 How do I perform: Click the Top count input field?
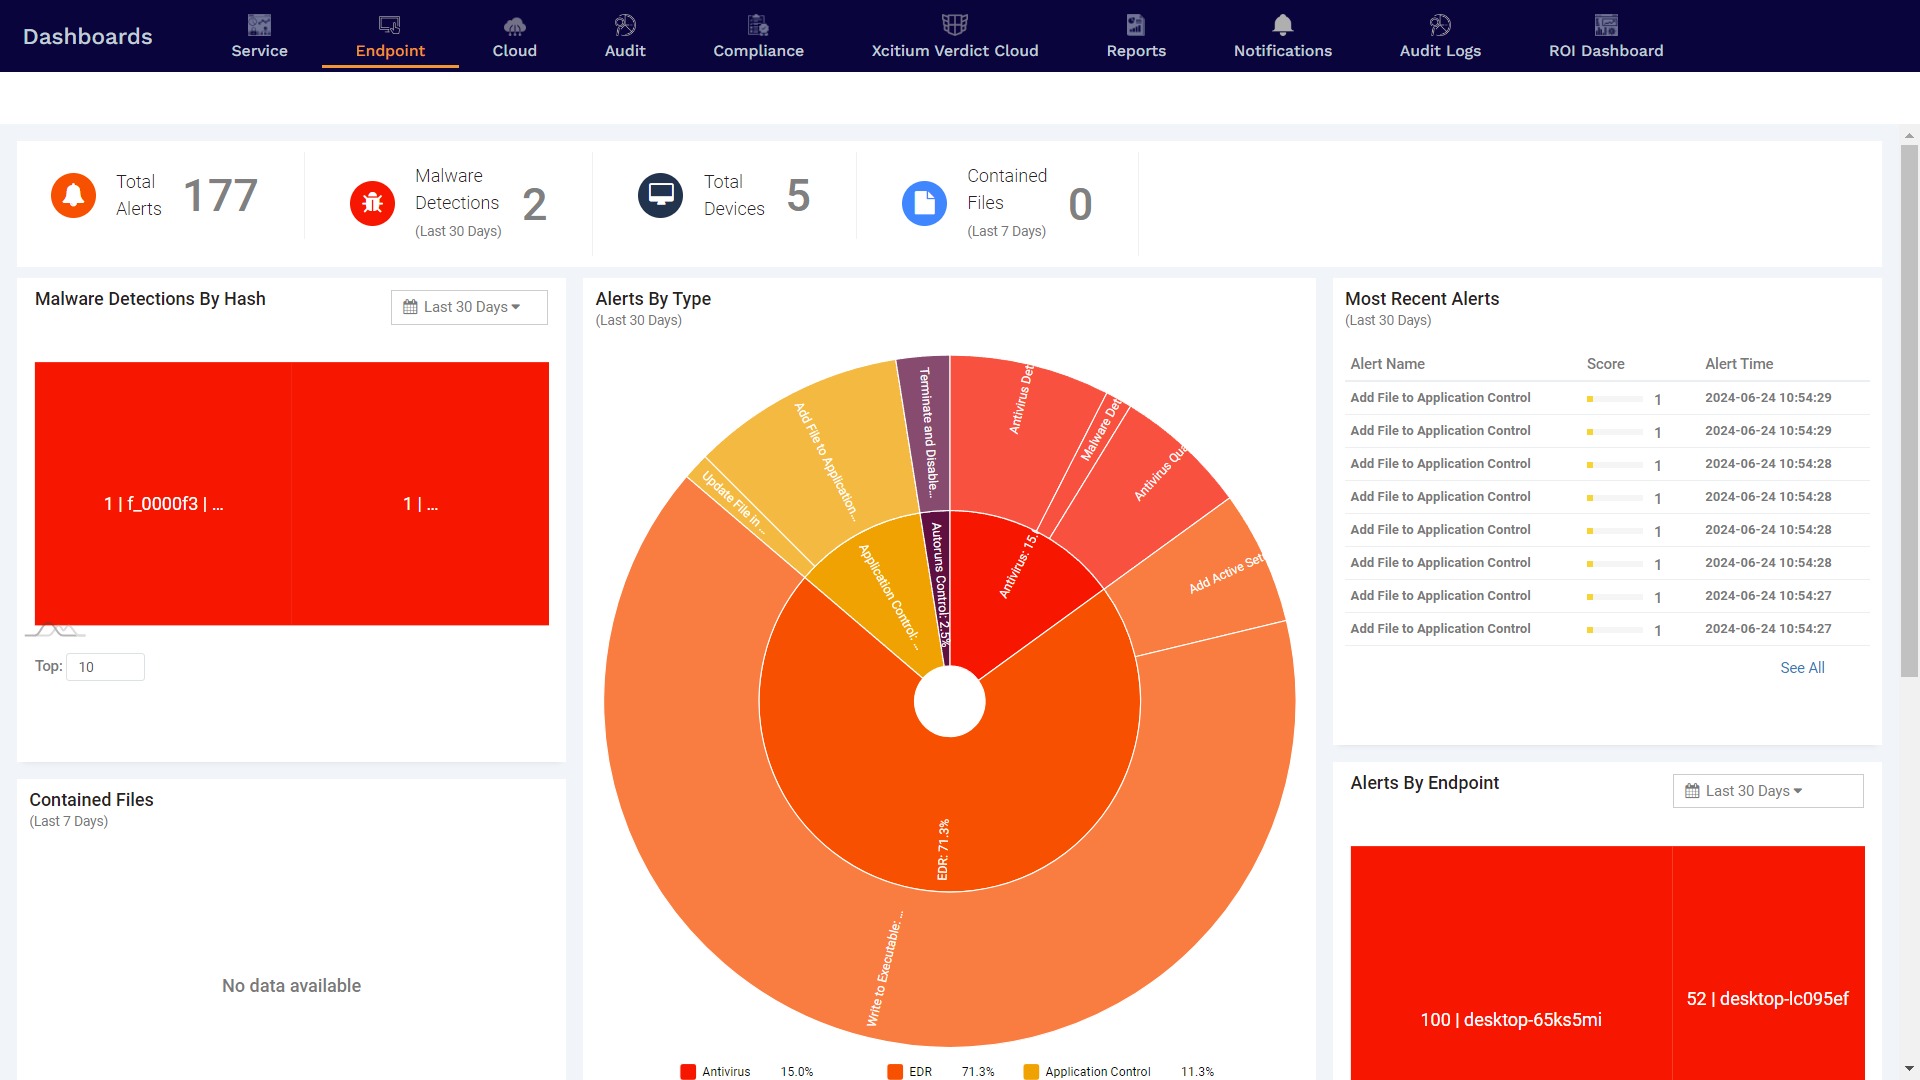(x=105, y=667)
